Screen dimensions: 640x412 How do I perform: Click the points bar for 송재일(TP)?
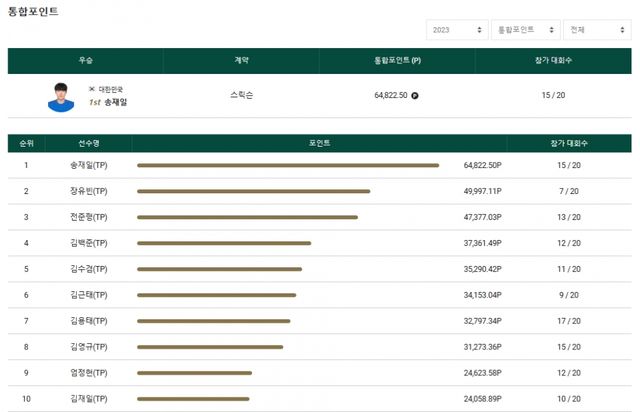tap(288, 165)
